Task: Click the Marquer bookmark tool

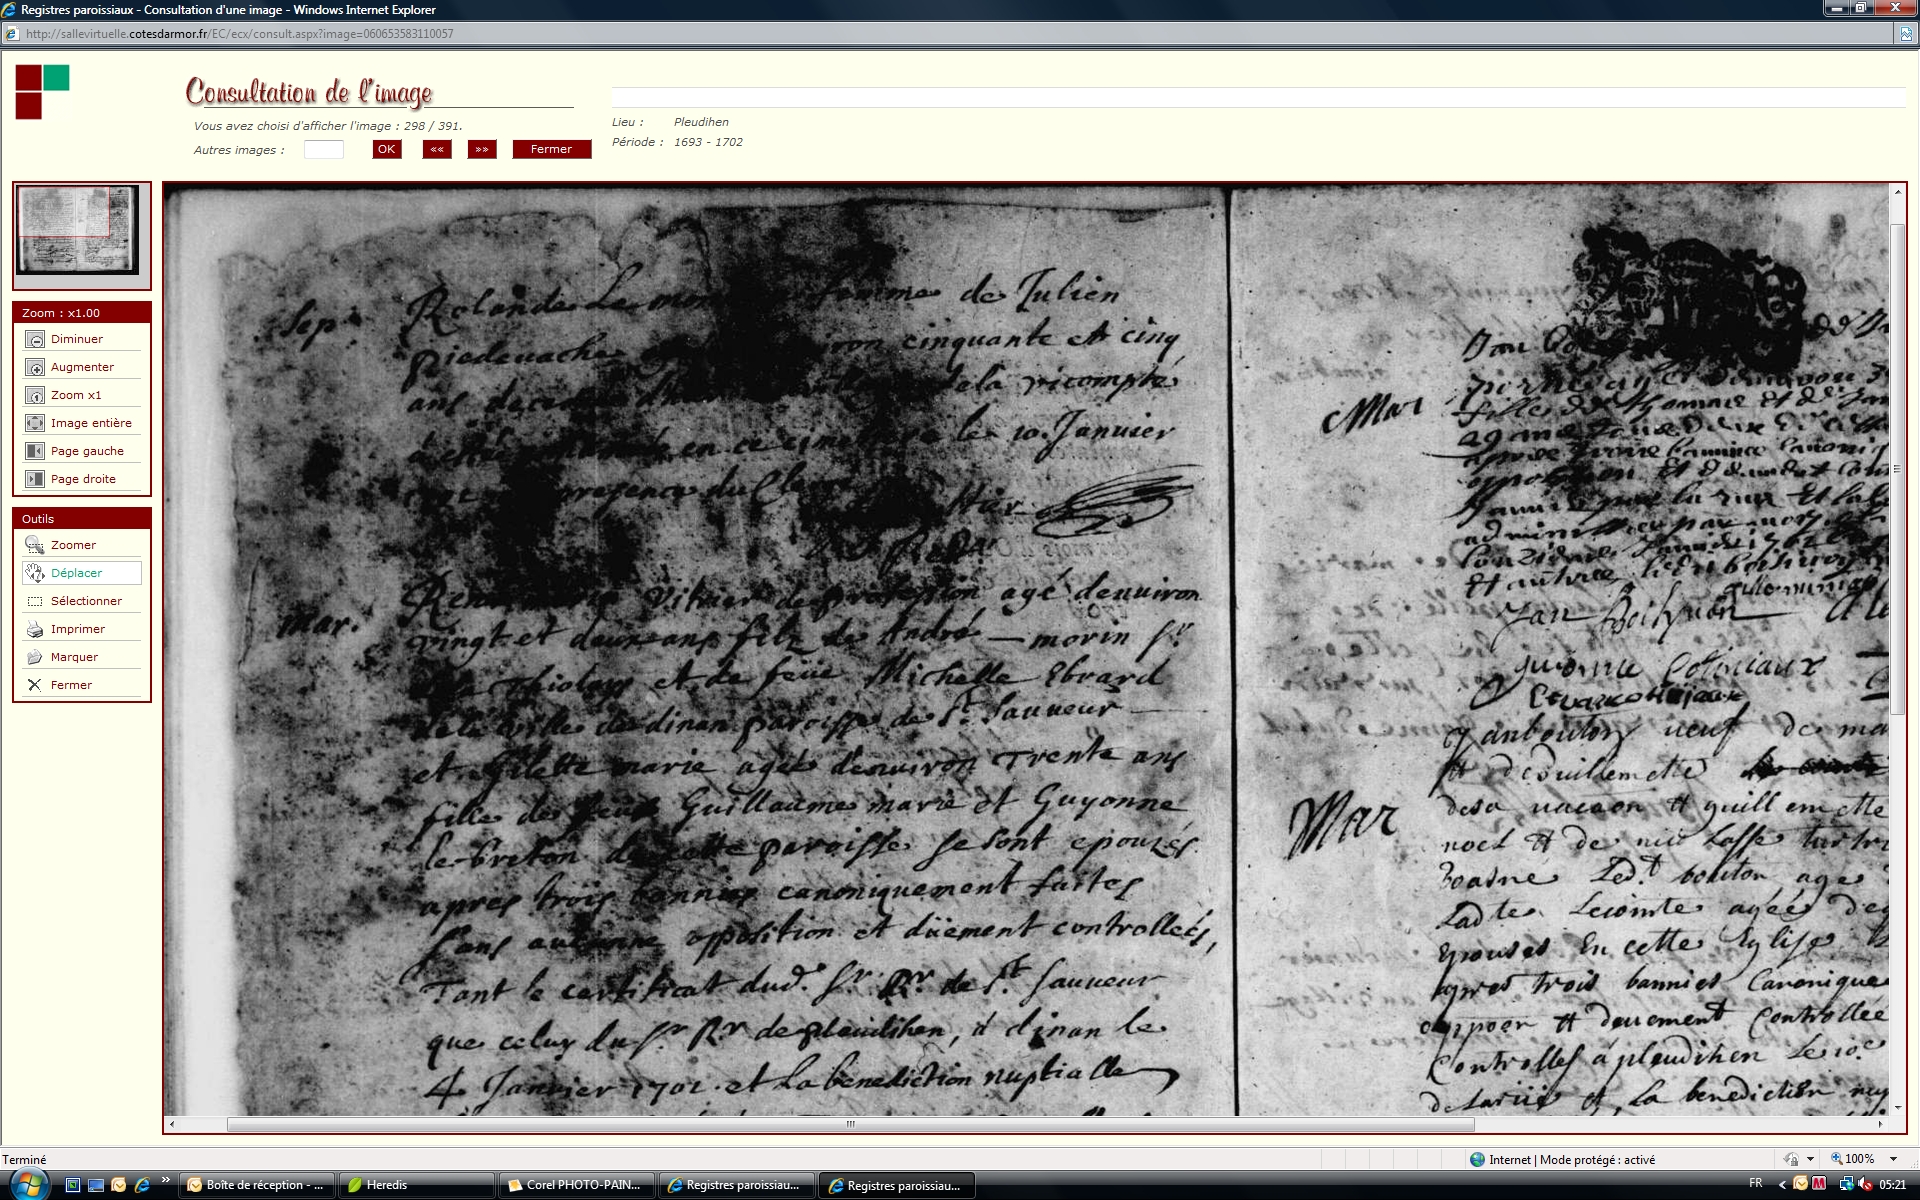Action: click(x=35, y=658)
